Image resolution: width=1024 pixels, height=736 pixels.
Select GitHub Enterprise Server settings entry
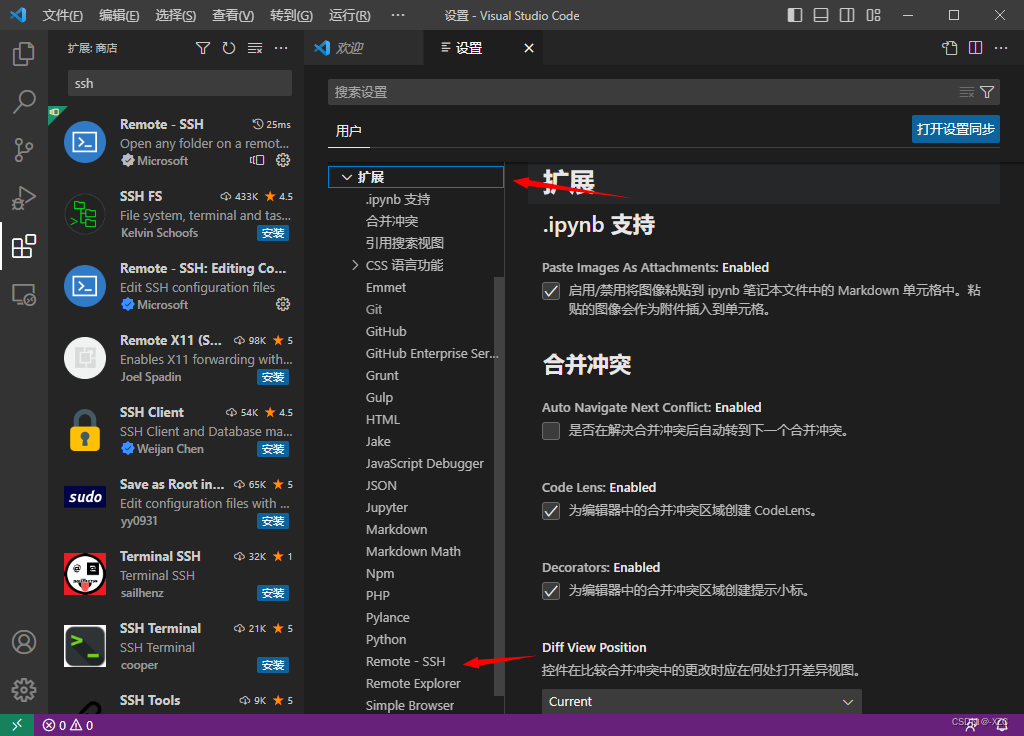click(x=432, y=353)
